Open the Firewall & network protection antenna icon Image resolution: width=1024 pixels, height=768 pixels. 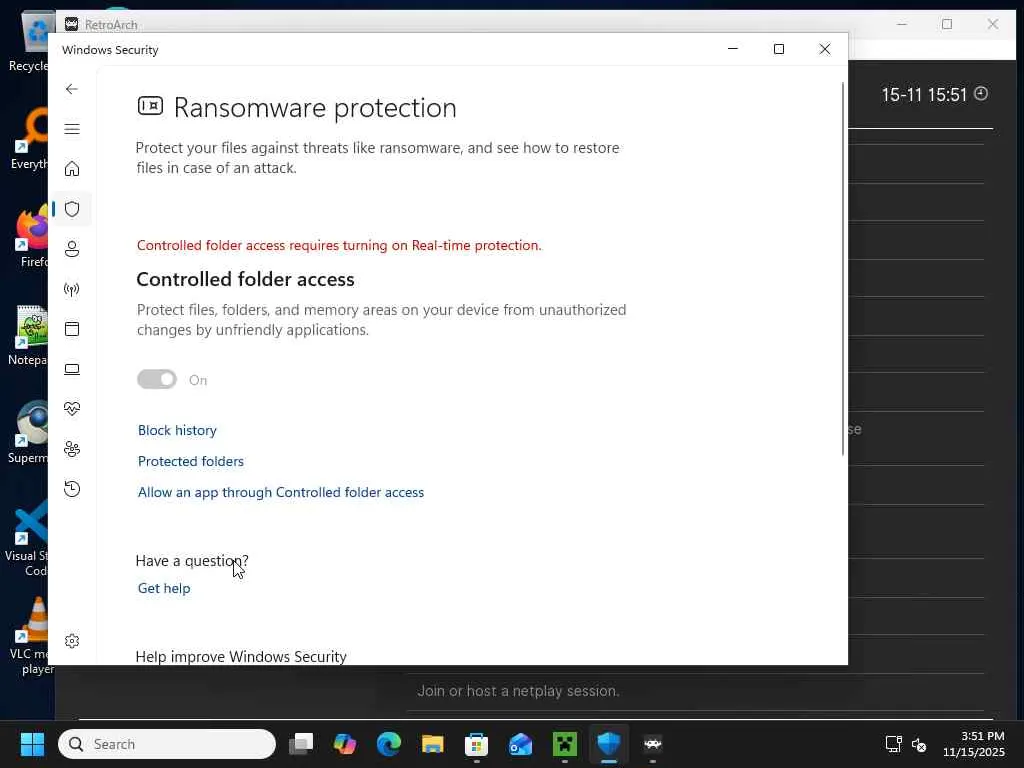(72, 289)
